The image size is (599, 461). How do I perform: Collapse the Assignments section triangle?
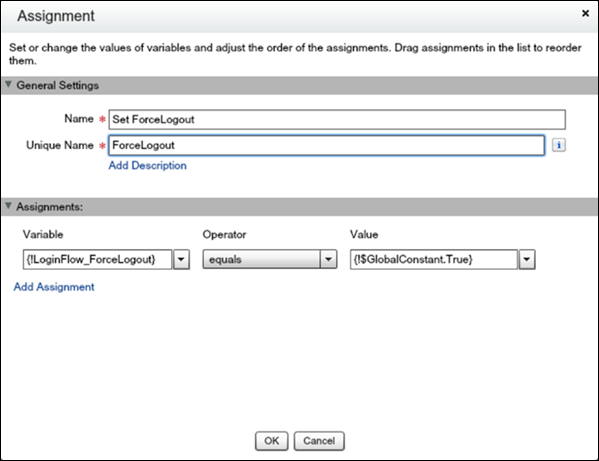[x=8, y=206]
